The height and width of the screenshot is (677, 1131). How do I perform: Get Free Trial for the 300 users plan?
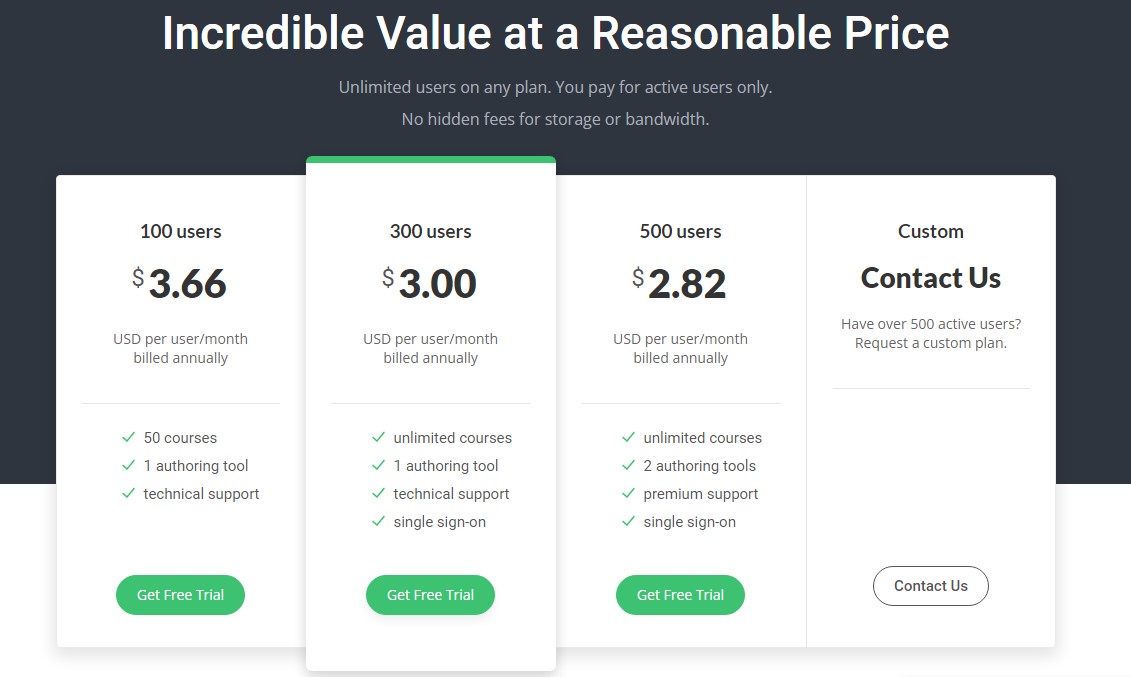click(431, 595)
